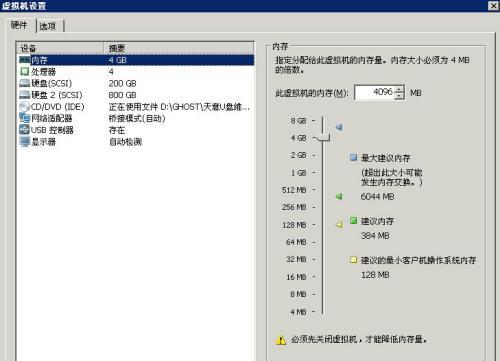Switch to the 硬件 (Hardware) tab
500x361 pixels.
pos(19,25)
